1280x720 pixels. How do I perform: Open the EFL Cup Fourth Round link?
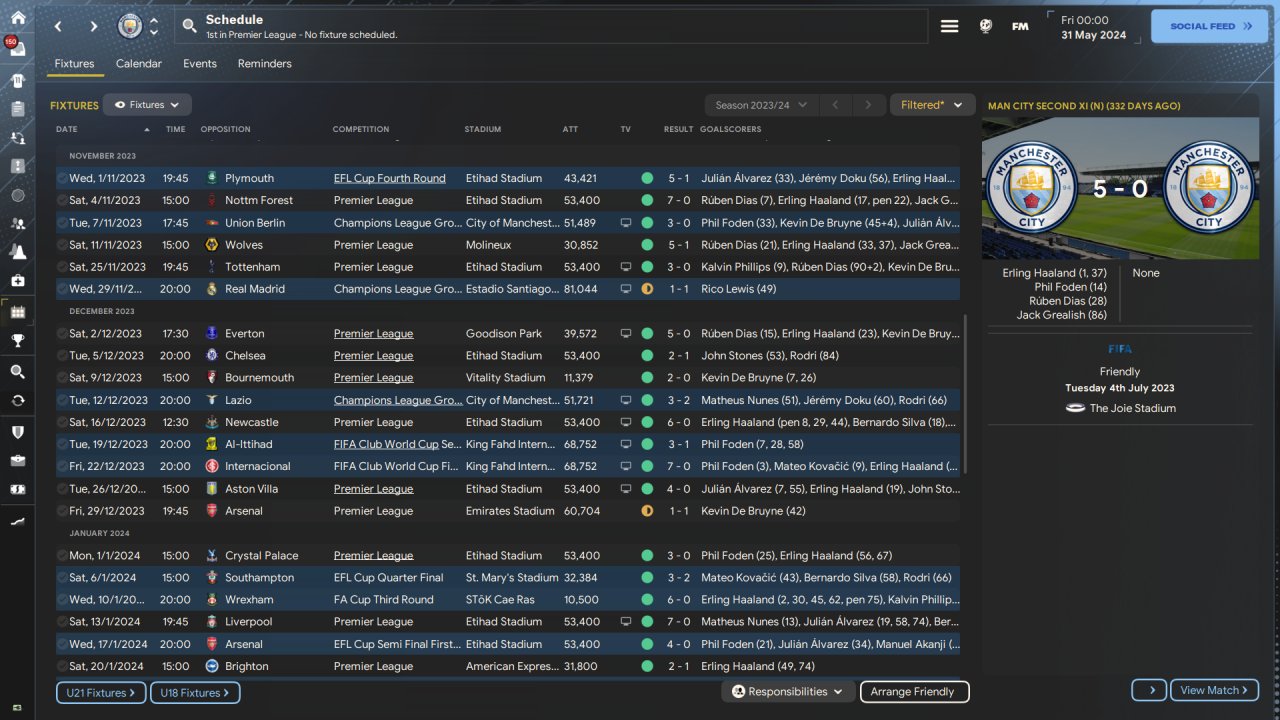(x=390, y=178)
